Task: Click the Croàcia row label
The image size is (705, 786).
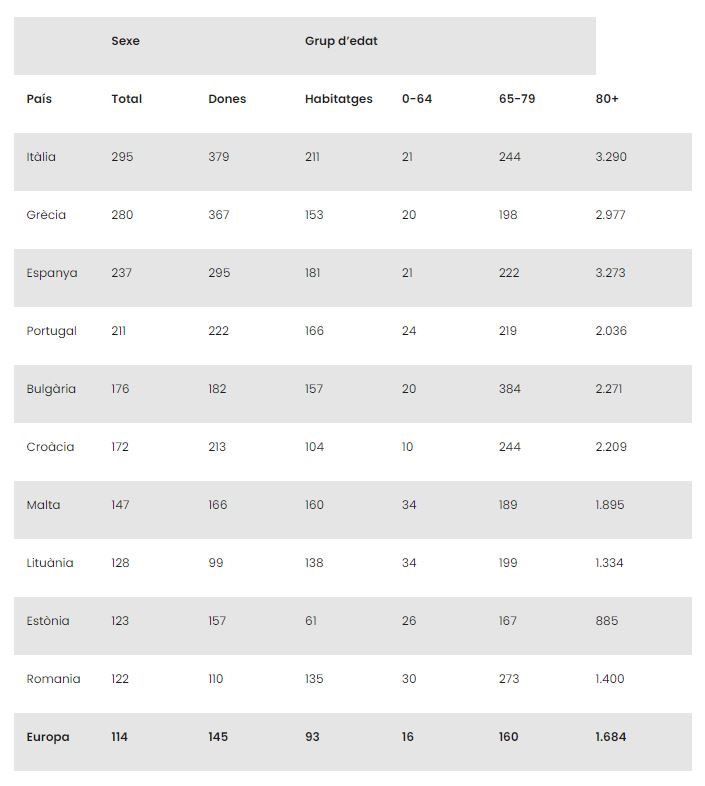Action: point(50,447)
